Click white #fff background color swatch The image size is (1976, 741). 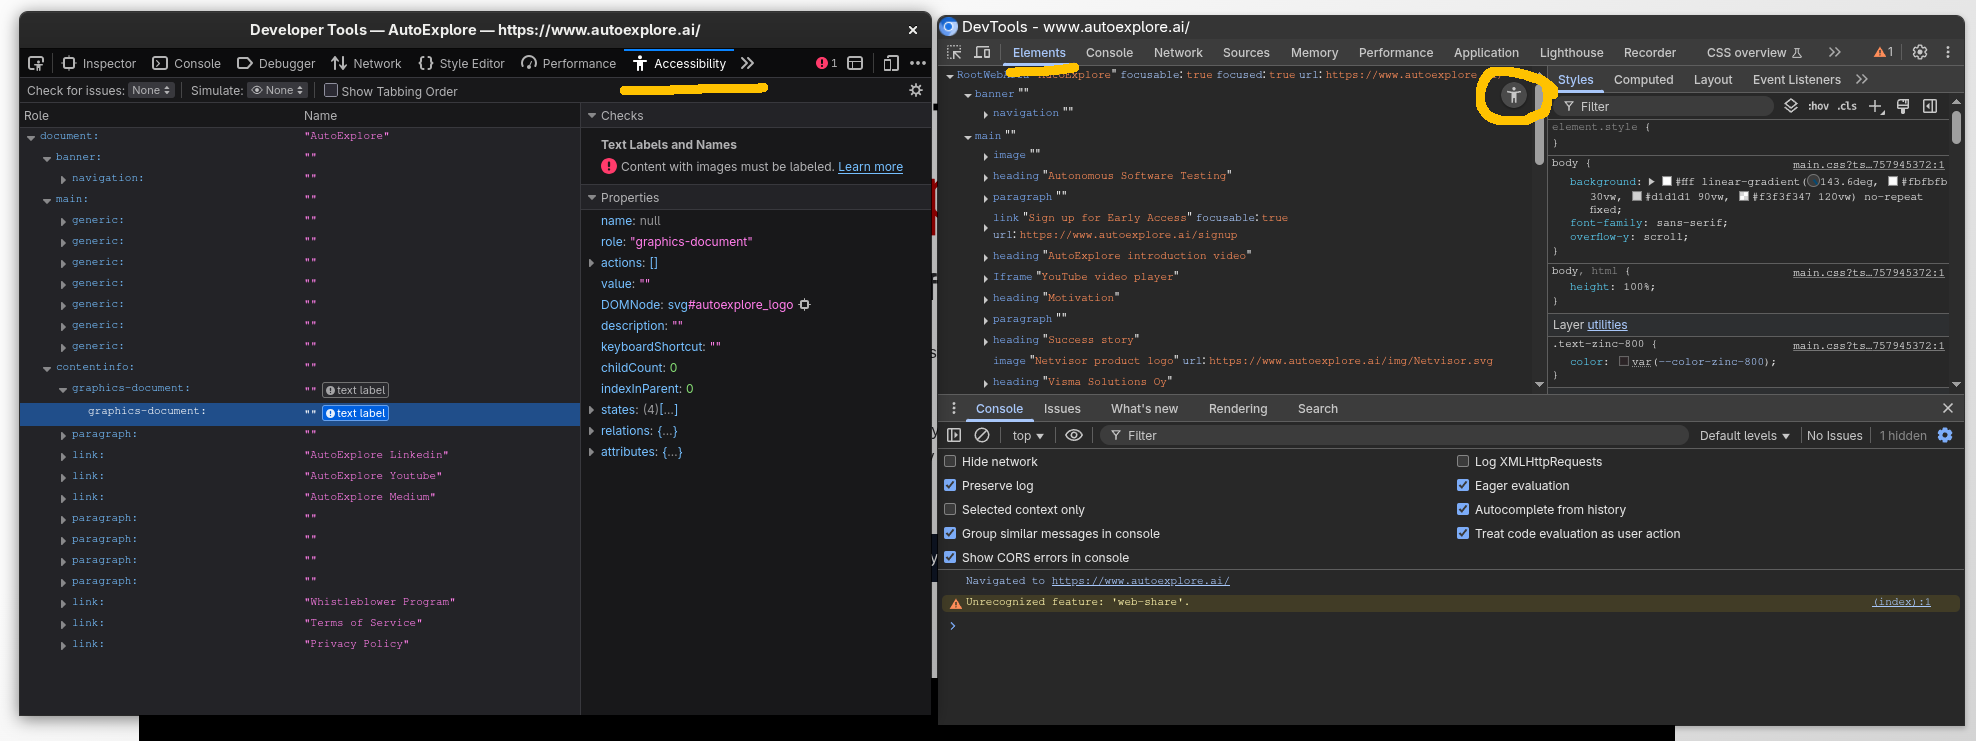point(1667,182)
